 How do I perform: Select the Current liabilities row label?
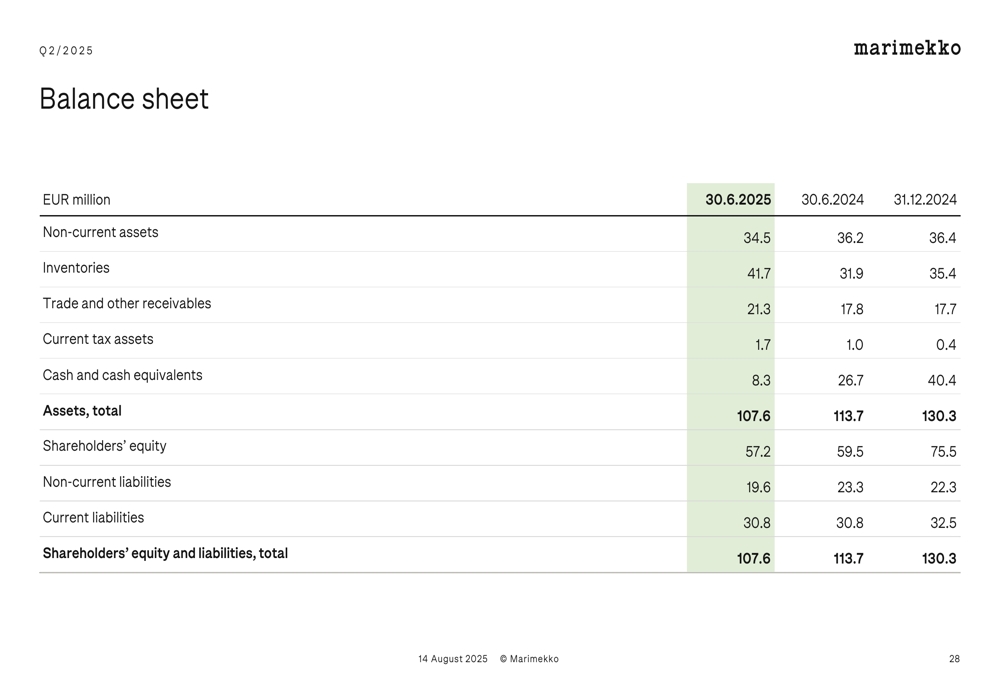coord(93,517)
